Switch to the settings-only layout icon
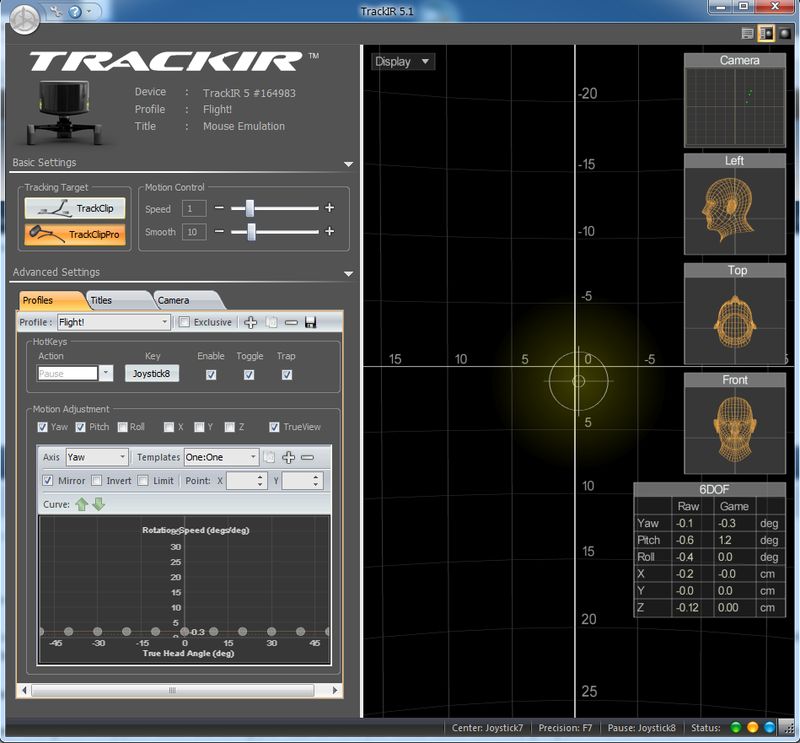This screenshot has width=800, height=743. click(747, 34)
